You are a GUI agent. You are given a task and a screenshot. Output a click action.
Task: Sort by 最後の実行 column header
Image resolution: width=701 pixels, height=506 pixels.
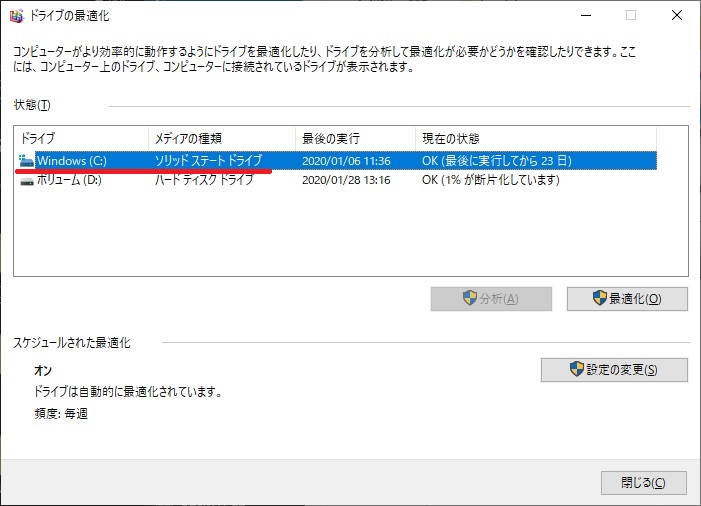pyautogui.click(x=355, y=139)
